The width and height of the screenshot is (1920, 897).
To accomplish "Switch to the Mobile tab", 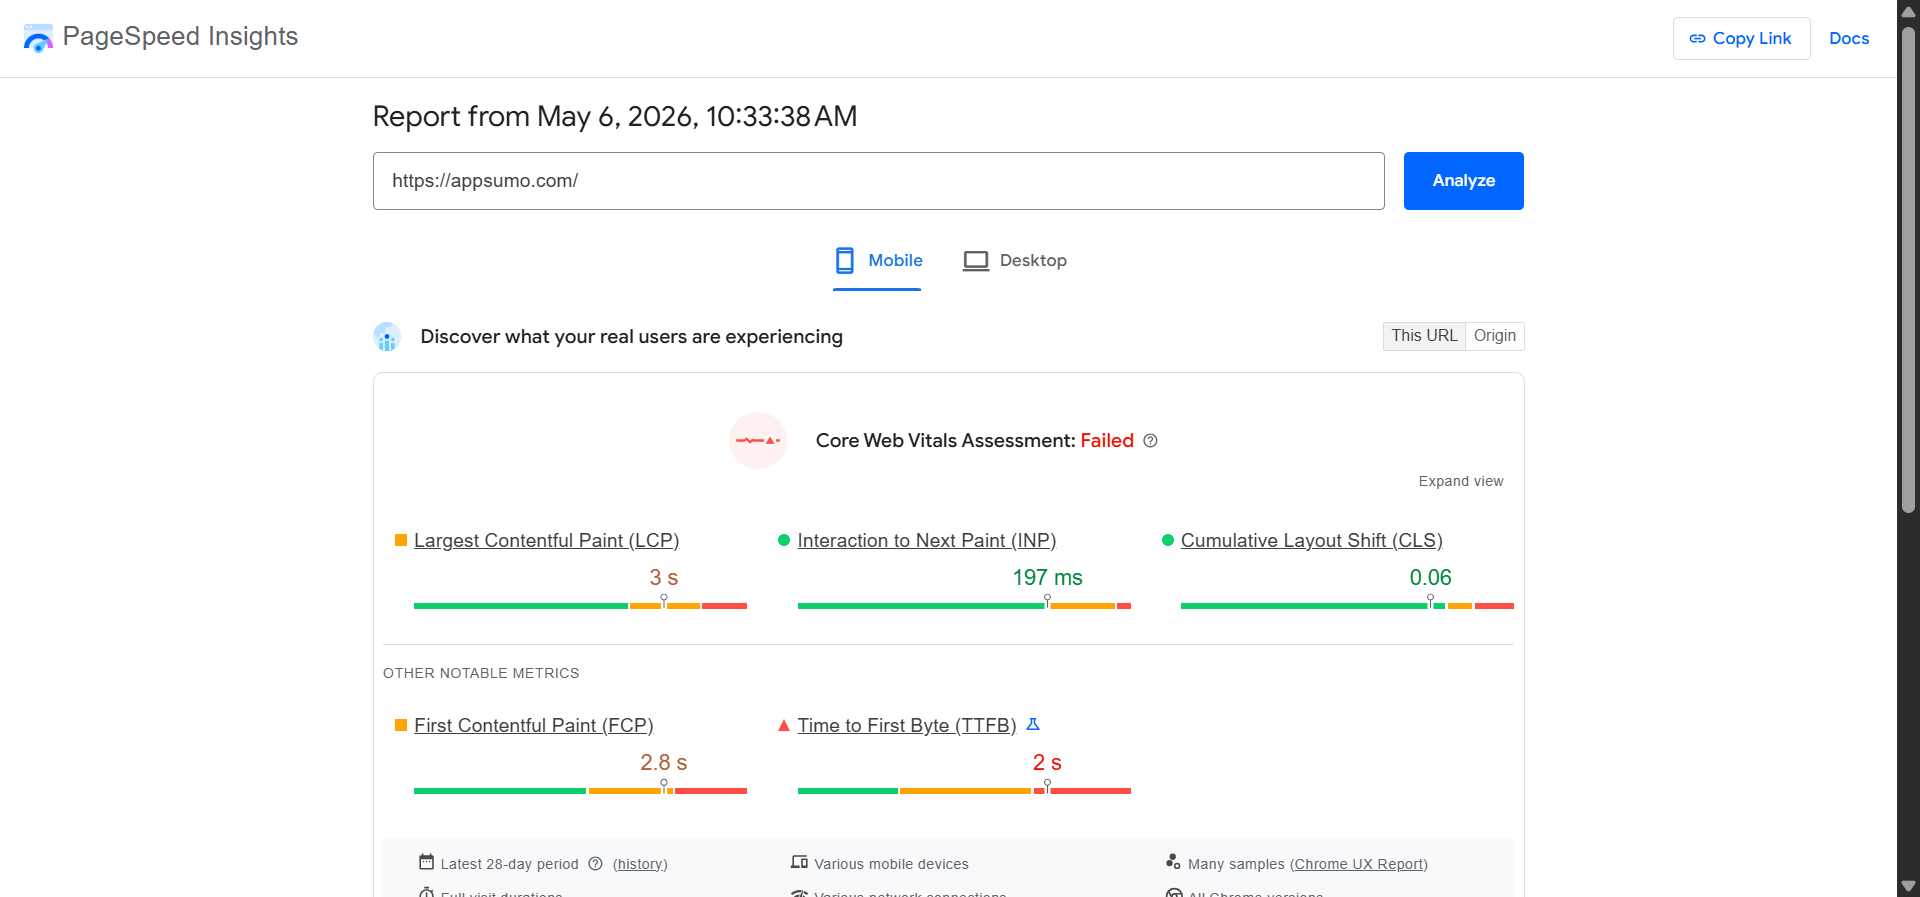I will [877, 261].
